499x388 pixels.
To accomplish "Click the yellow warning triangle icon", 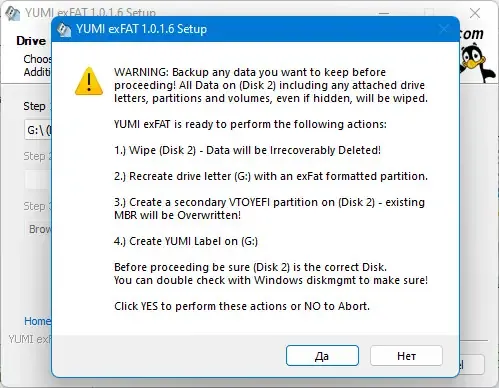I will (x=89, y=81).
